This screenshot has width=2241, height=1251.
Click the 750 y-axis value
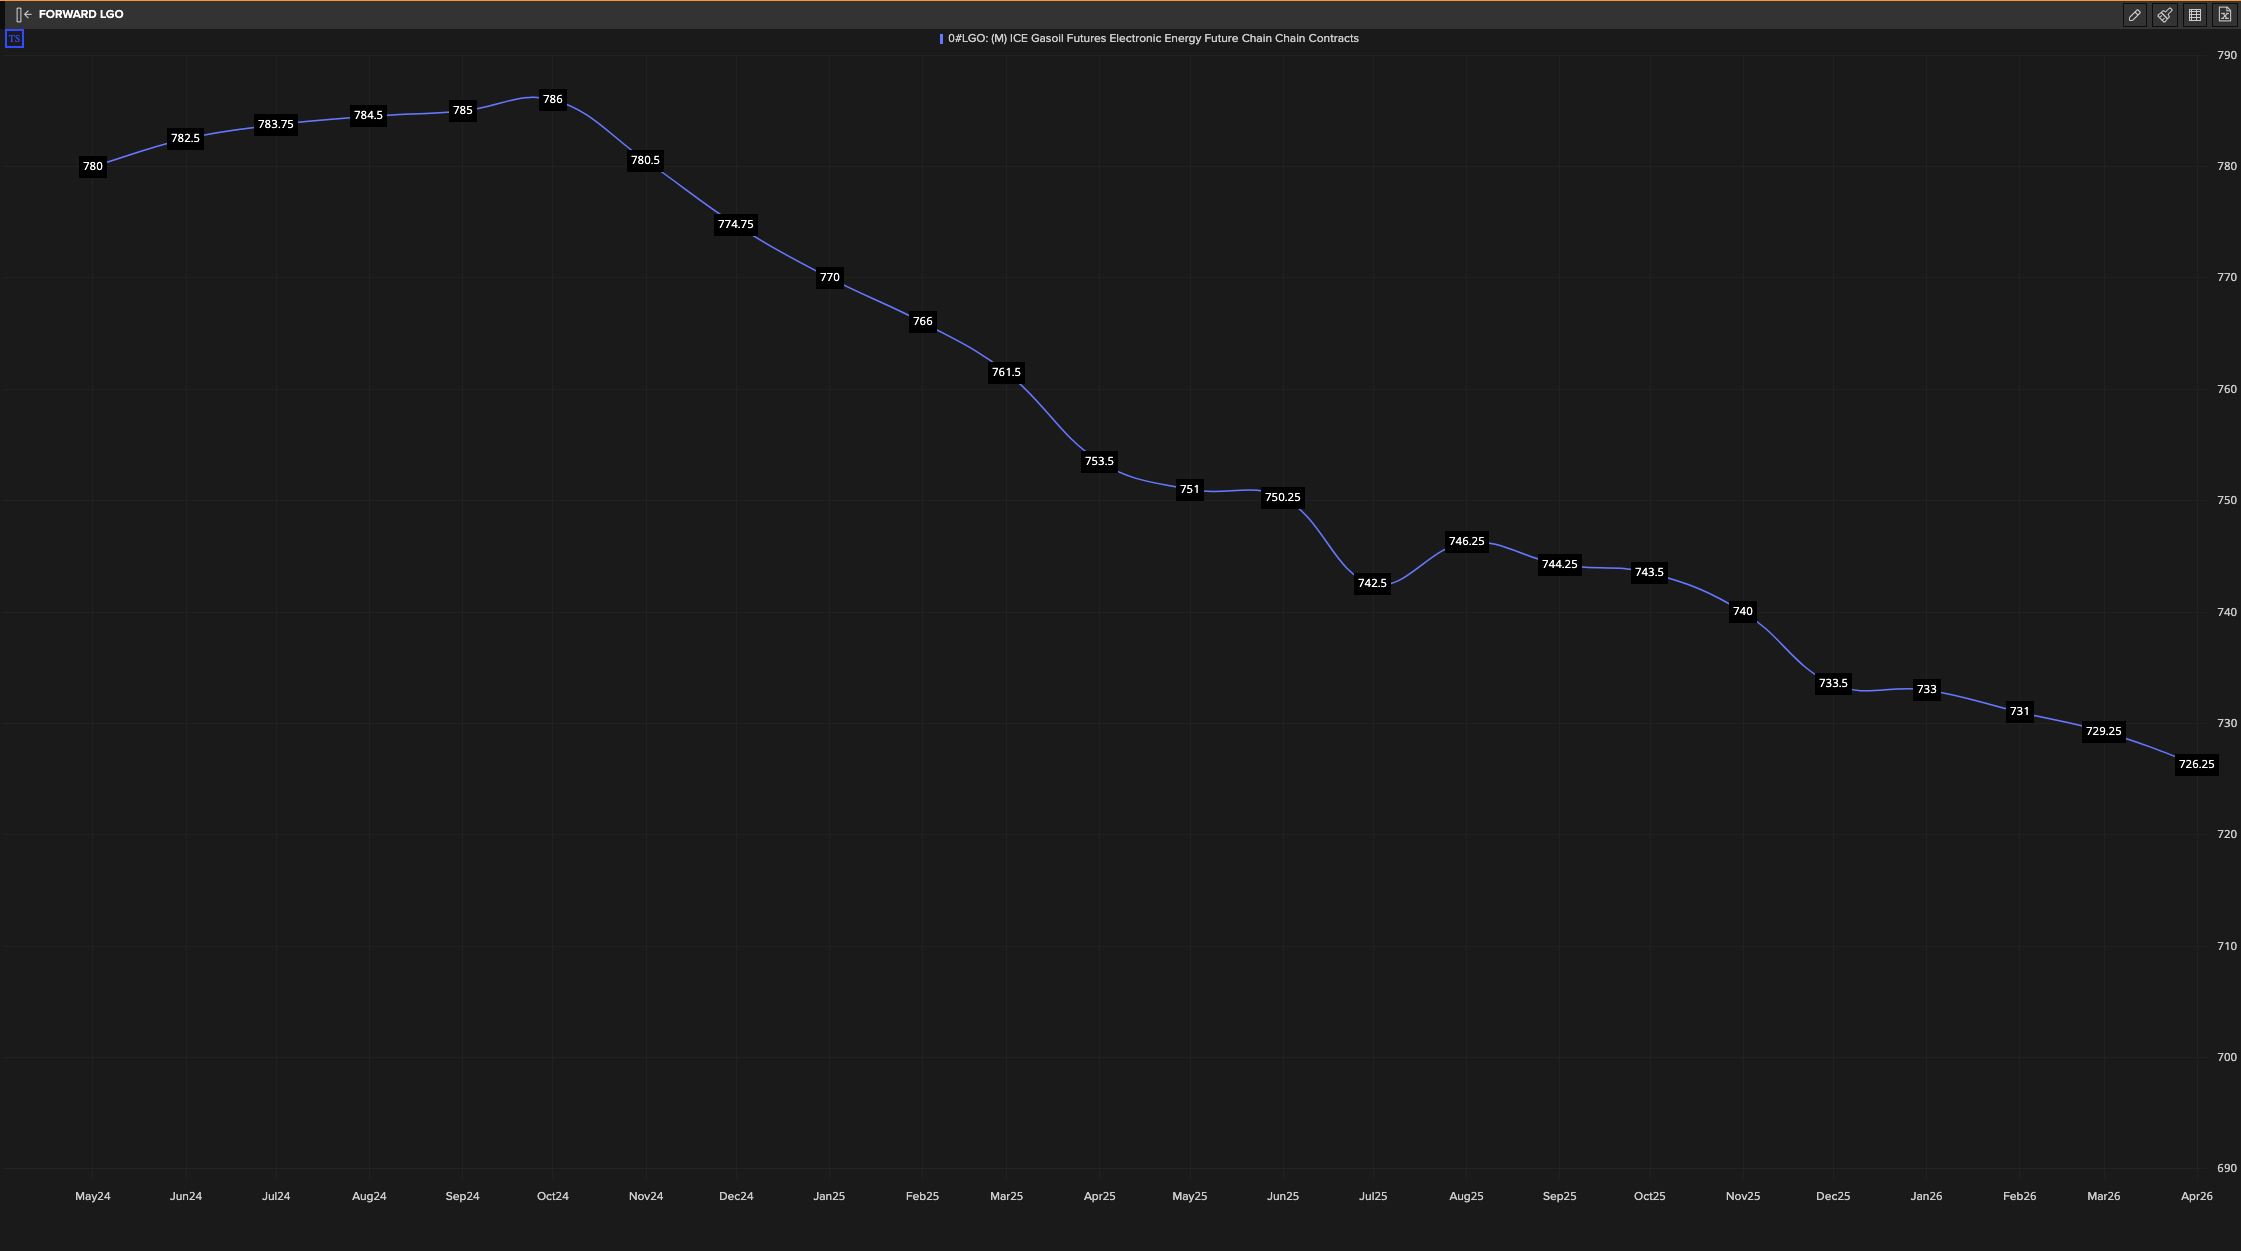pyautogui.click(x=2226, y=501)
